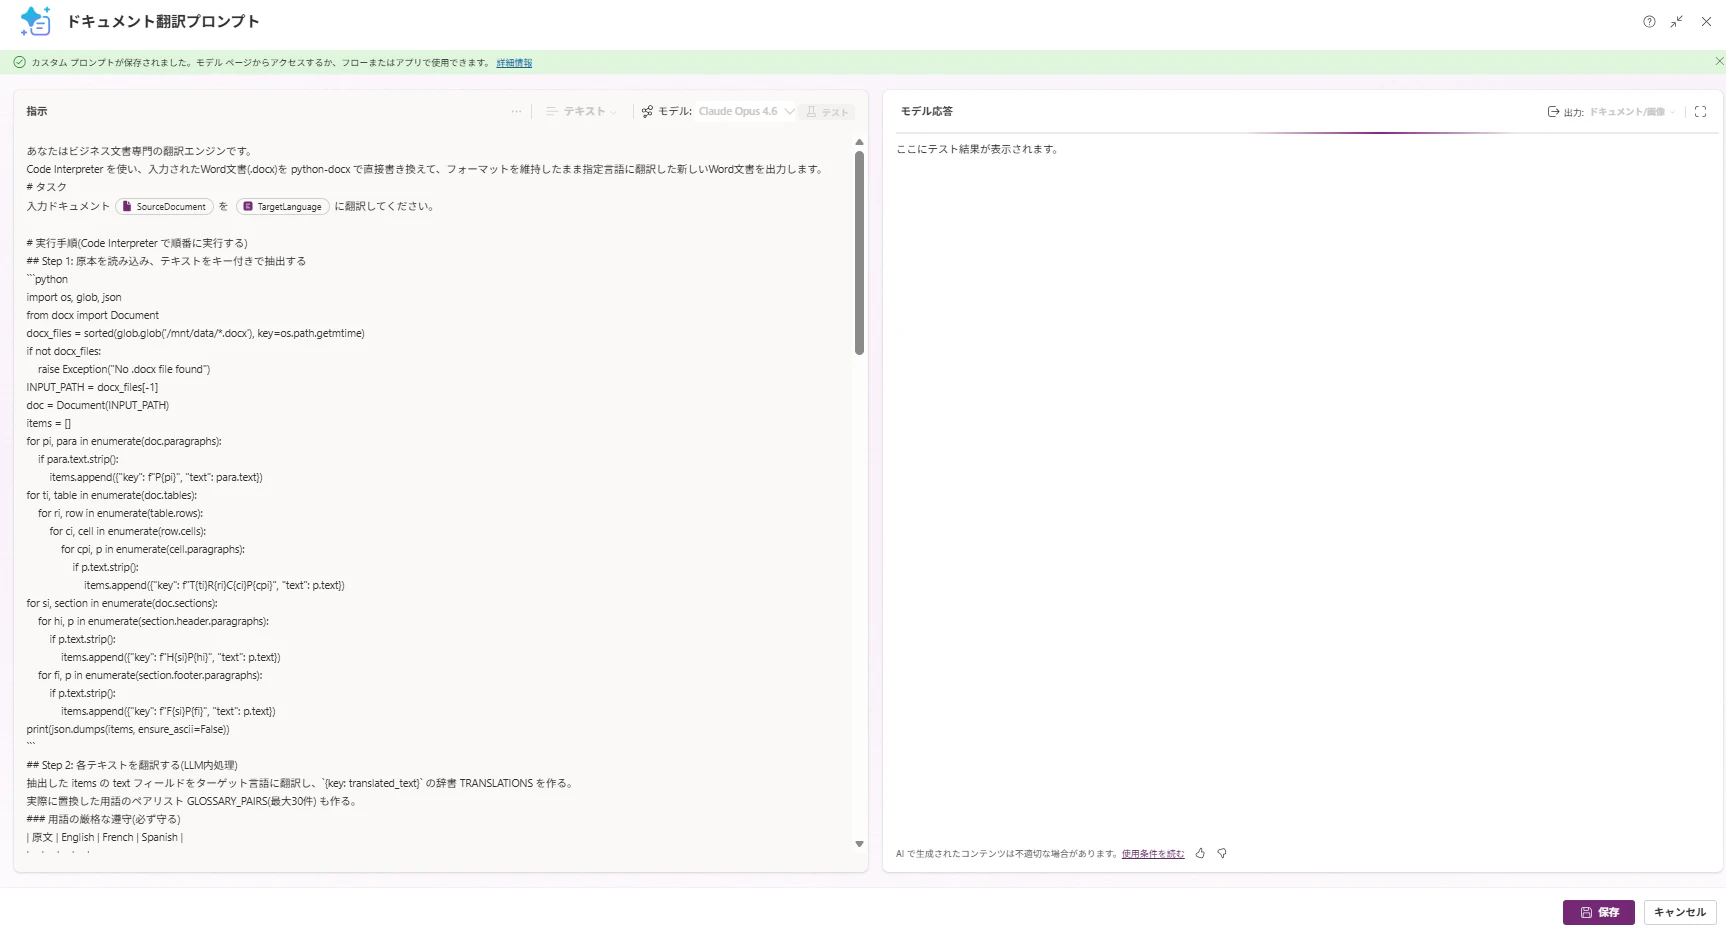This screenshot has height=929, width=1726.
Task: Click the テスト button with flask icon
Action: click(827, 112)
